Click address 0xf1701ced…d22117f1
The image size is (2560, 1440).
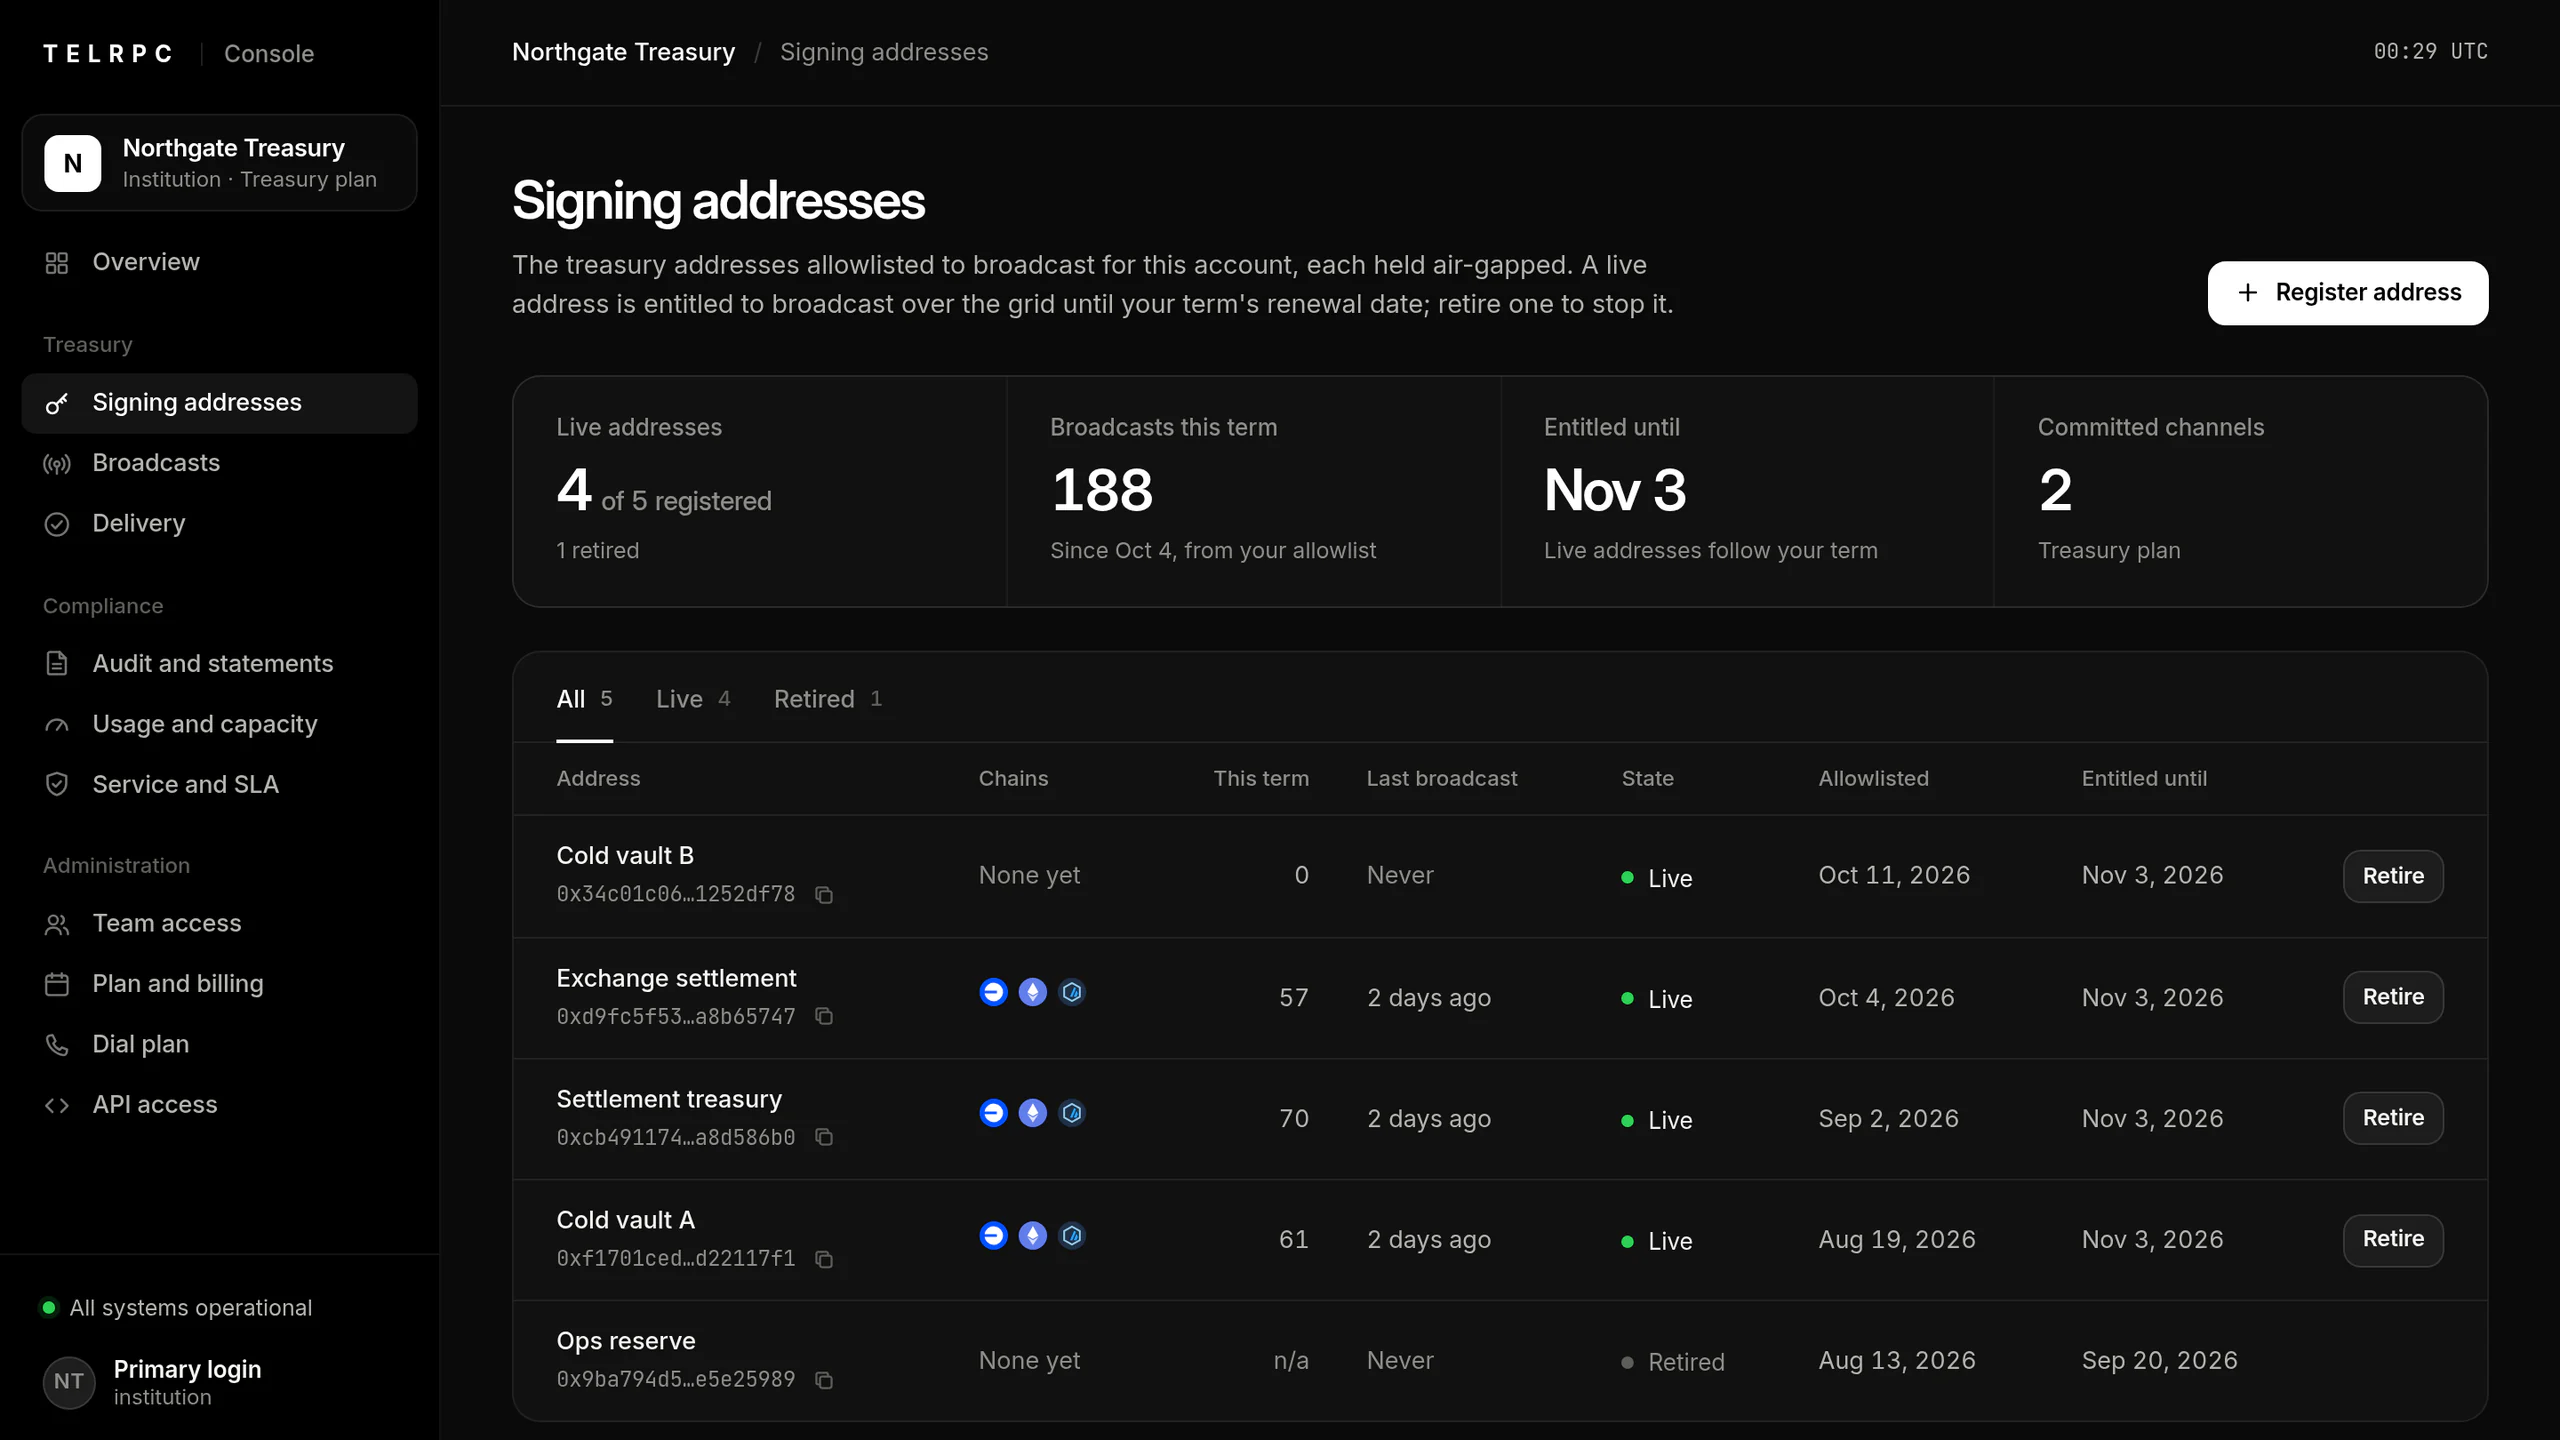(x=676, y=1259)
